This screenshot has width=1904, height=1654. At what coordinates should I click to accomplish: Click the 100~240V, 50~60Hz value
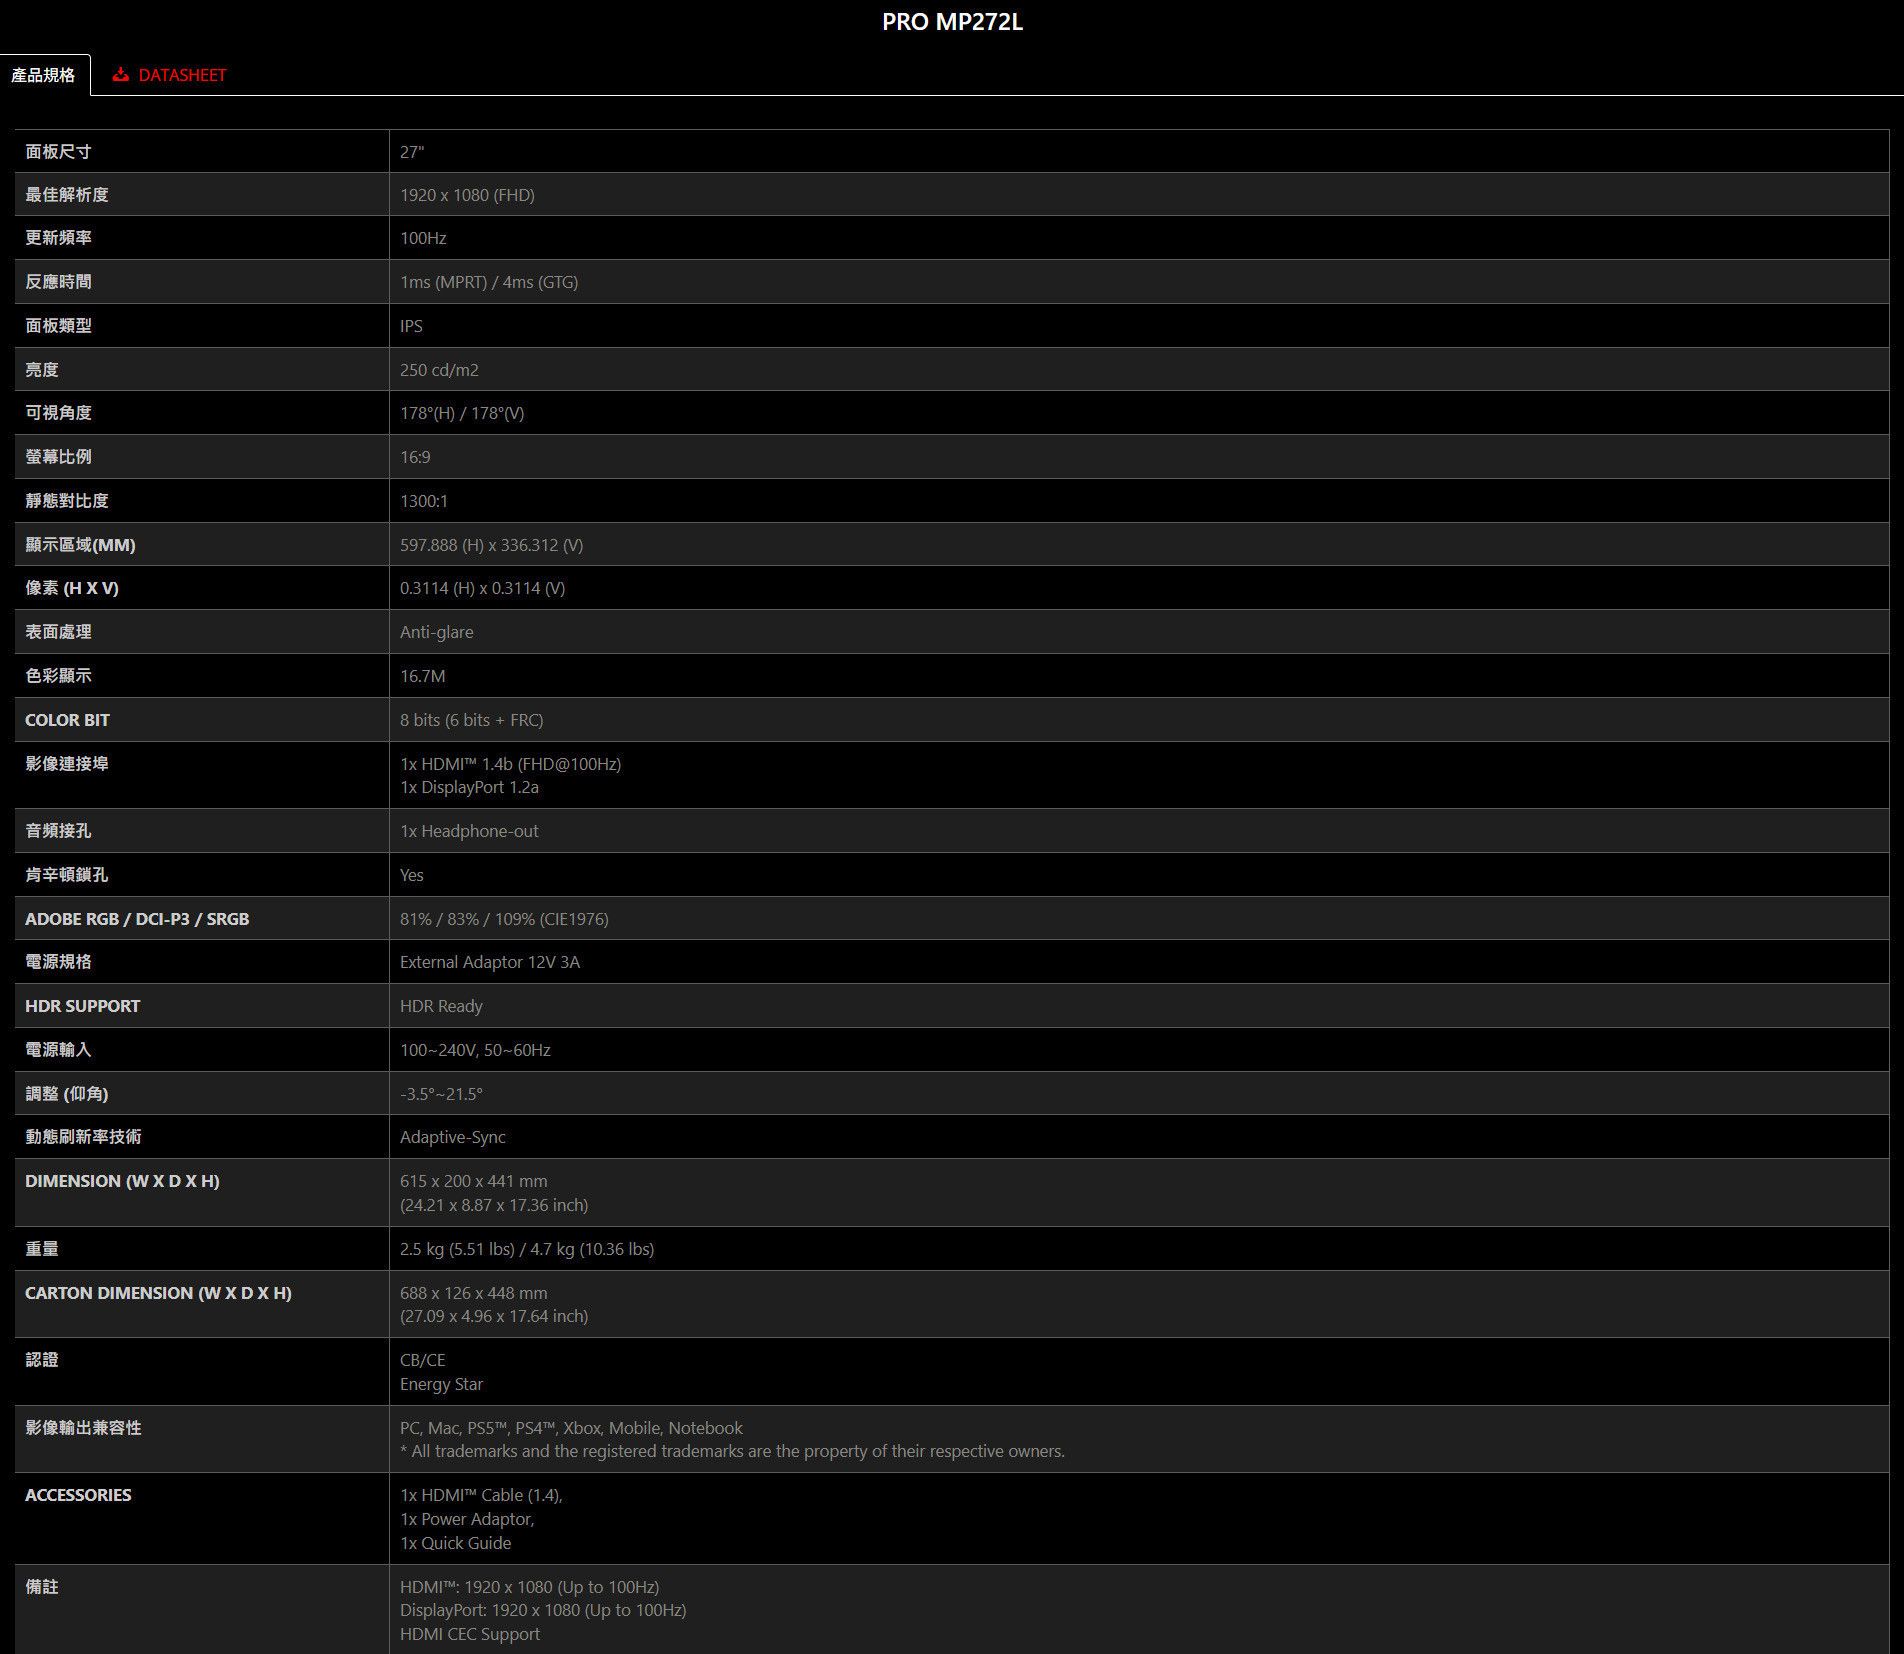pyautogui.click(x=475, y=1050)
